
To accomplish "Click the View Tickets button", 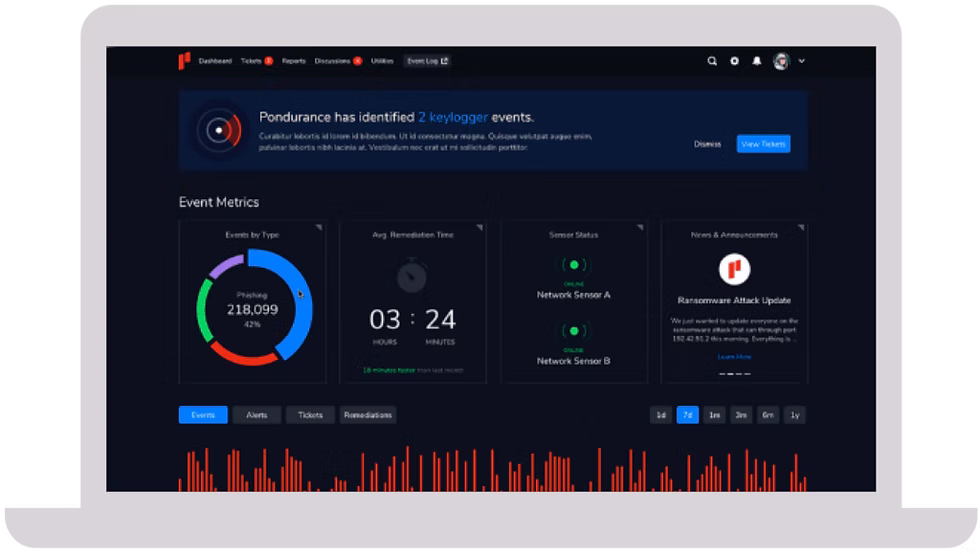I will [x=763, y=144].
